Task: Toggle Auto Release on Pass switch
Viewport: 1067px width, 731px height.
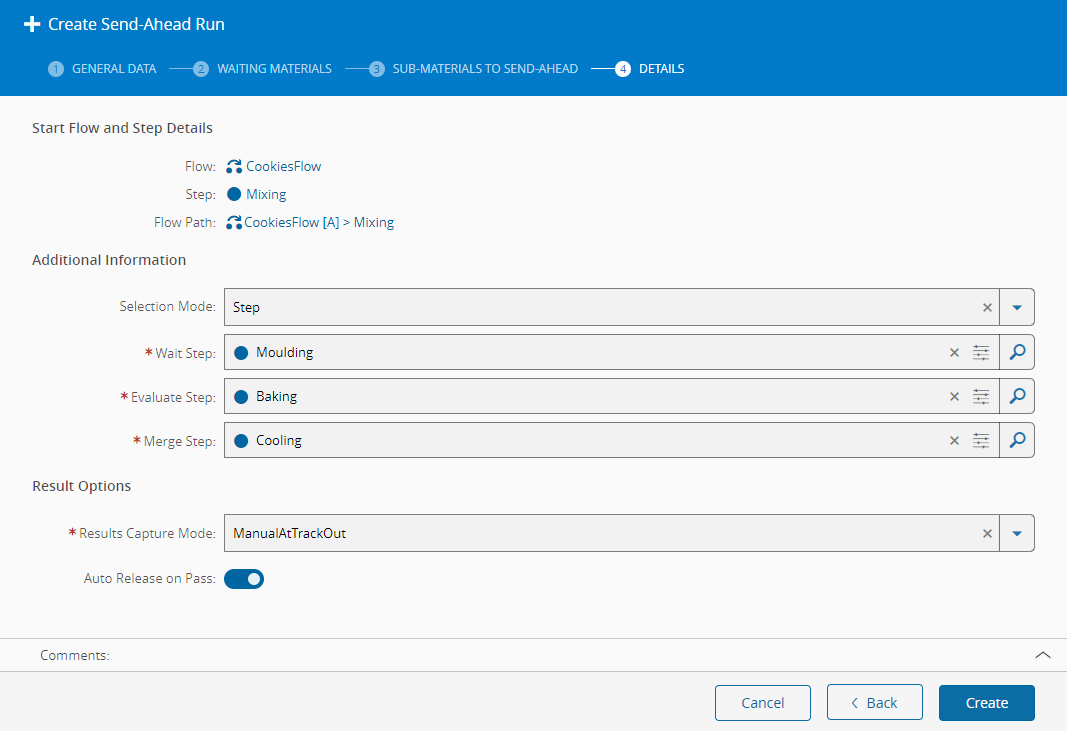Action: [244, 578]
